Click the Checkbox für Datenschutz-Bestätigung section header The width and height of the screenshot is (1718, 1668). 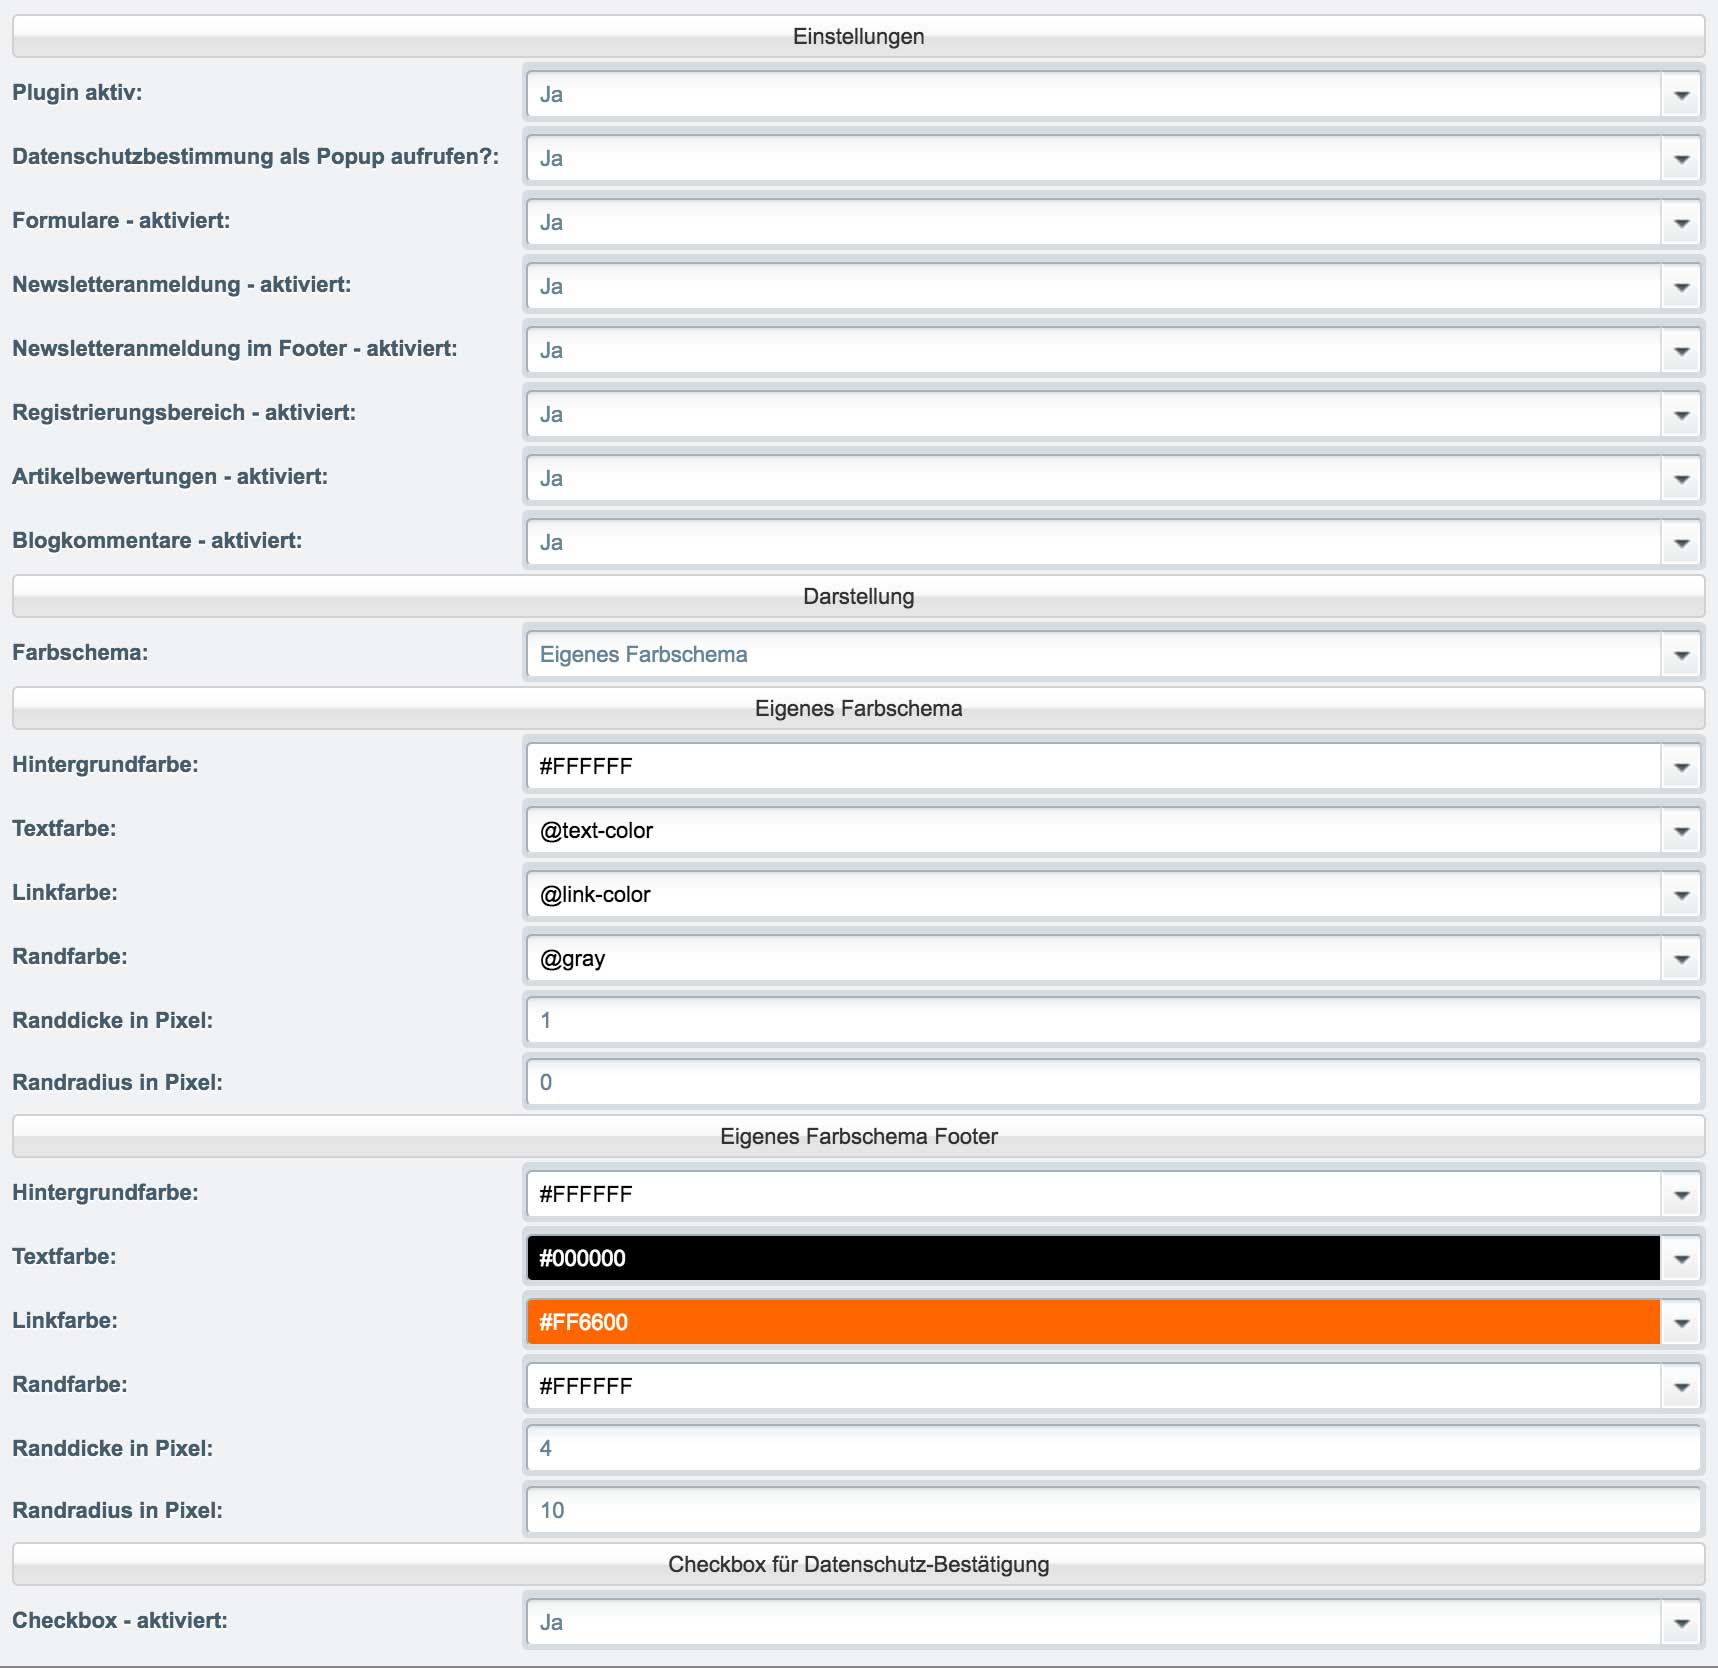pyautogui.click(x=858, y=1564)
